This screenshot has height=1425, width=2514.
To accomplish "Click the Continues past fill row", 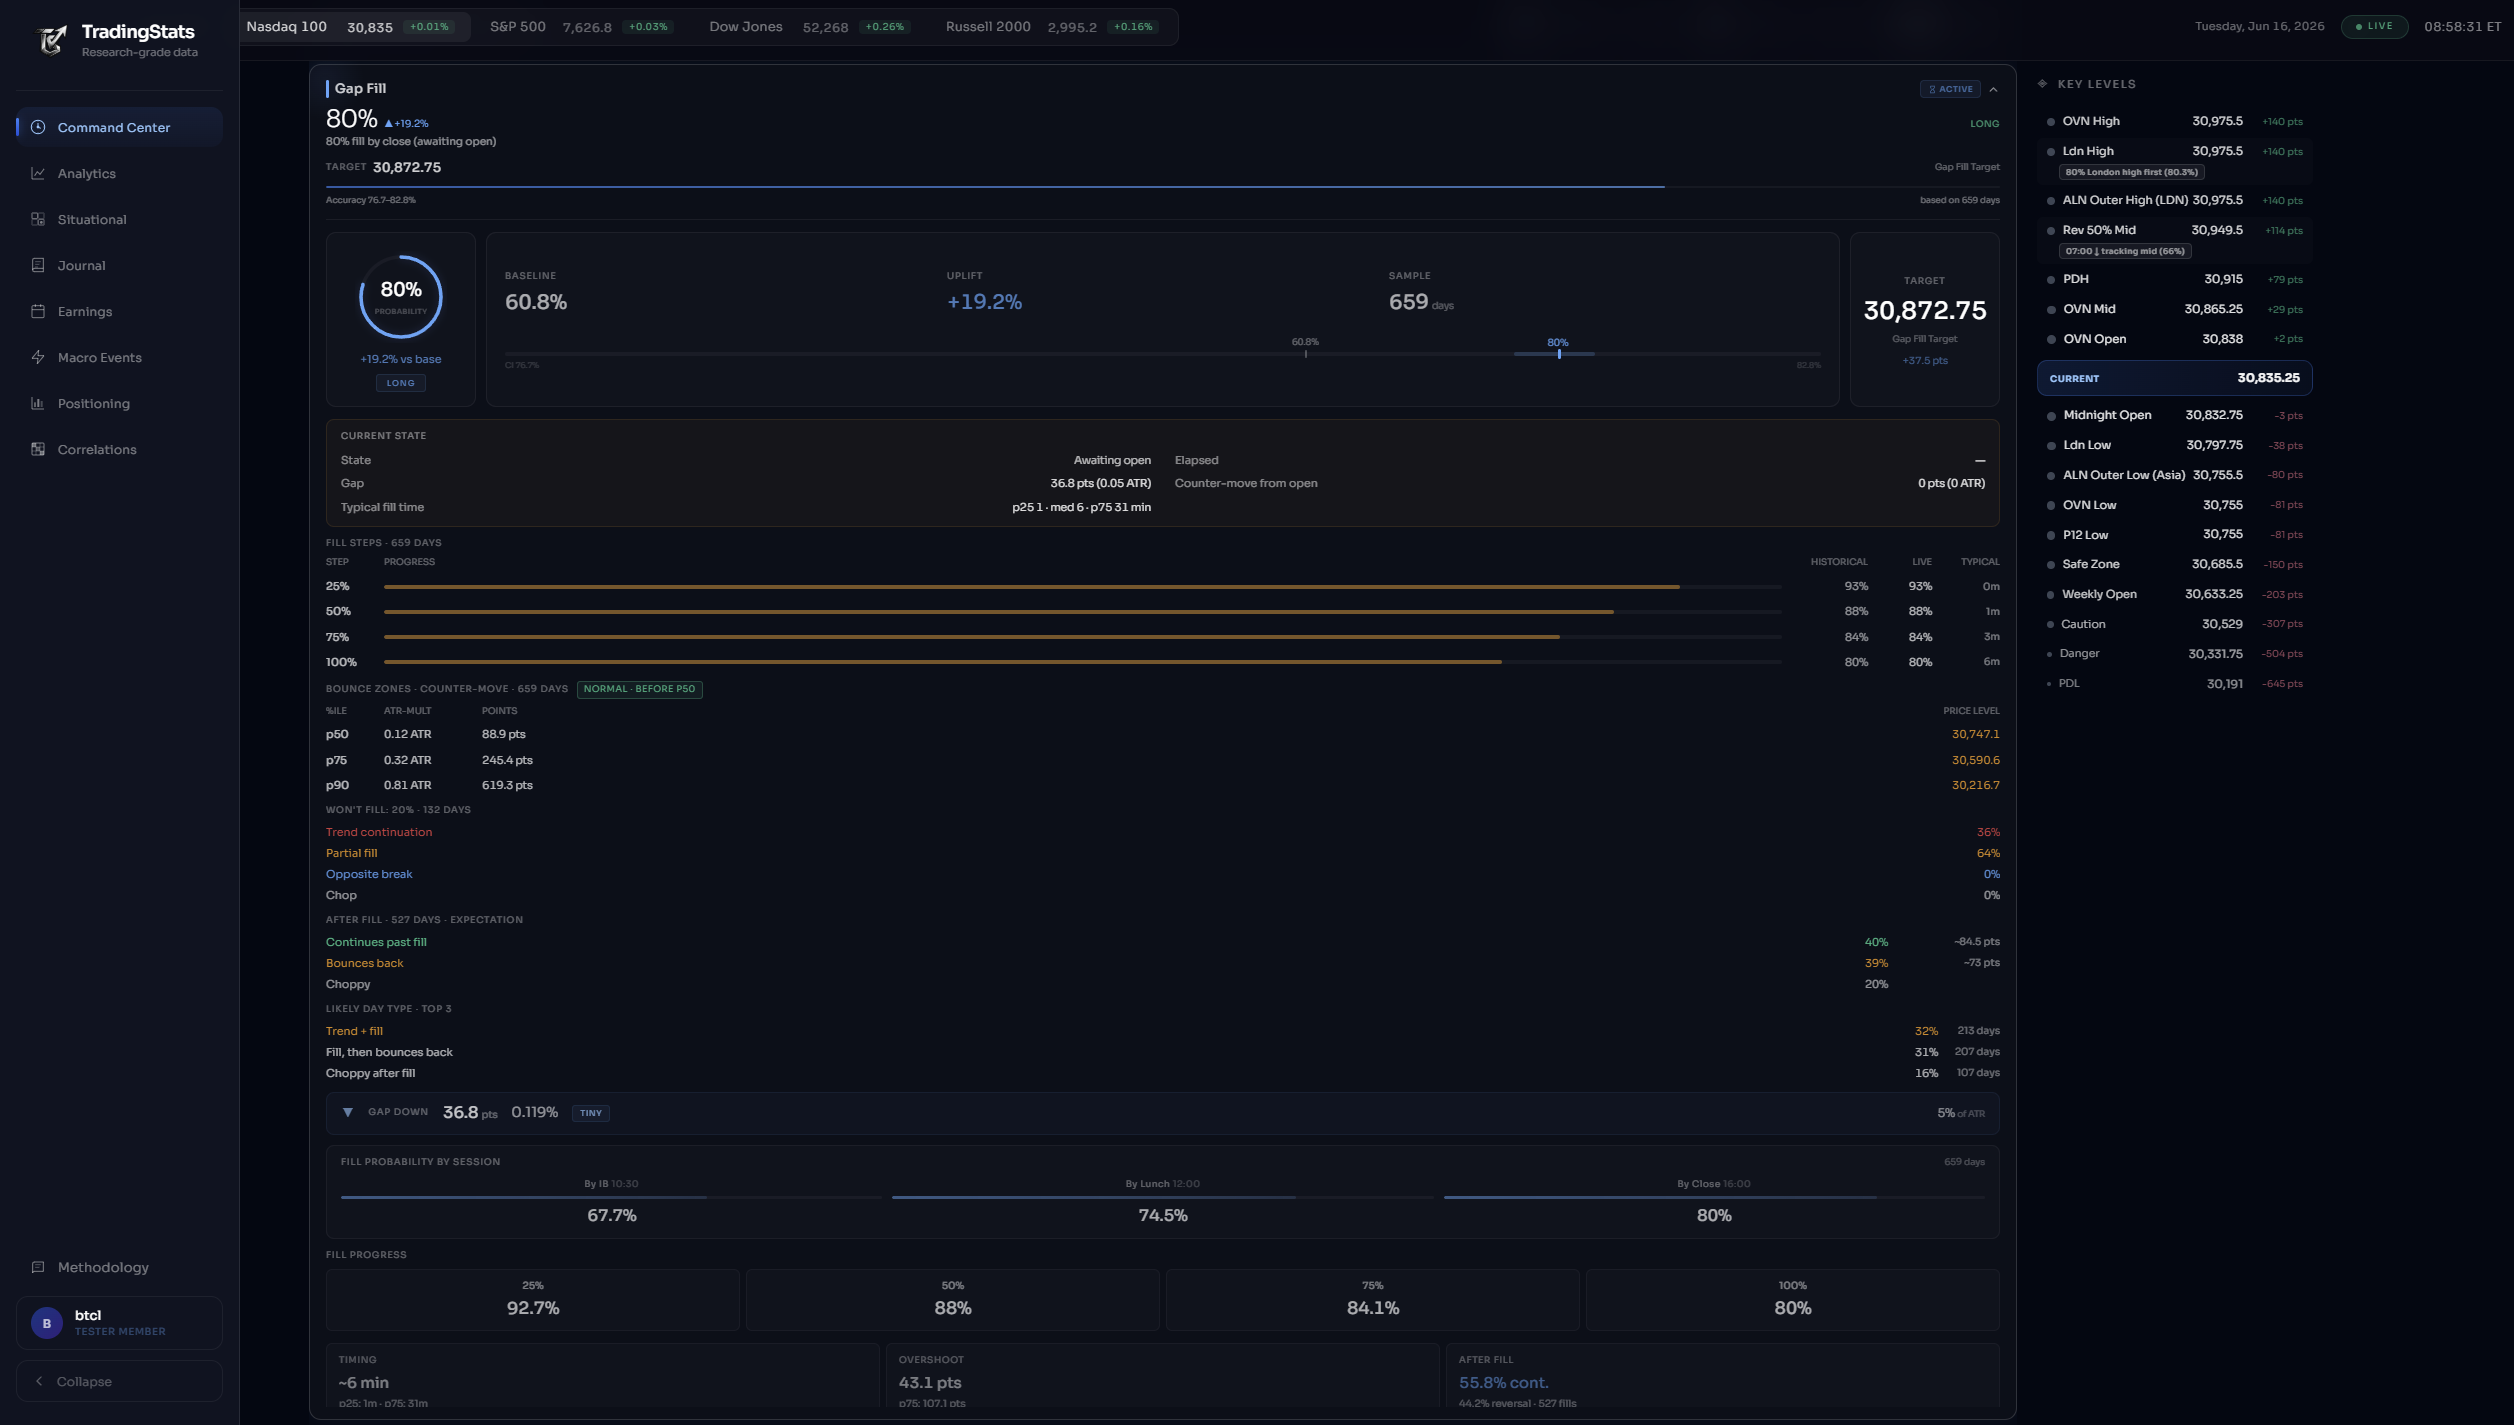I will pyautogui.click(x=1162, y=942).
